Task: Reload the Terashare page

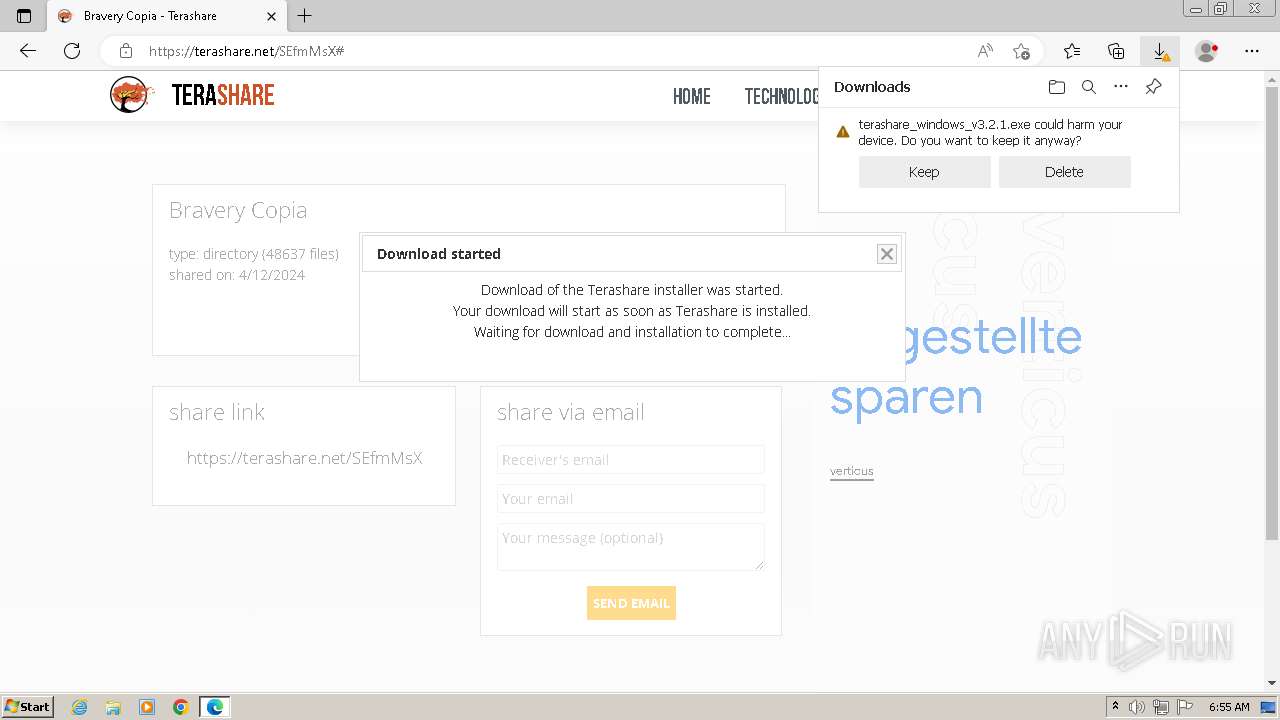Action: (72, 51)
